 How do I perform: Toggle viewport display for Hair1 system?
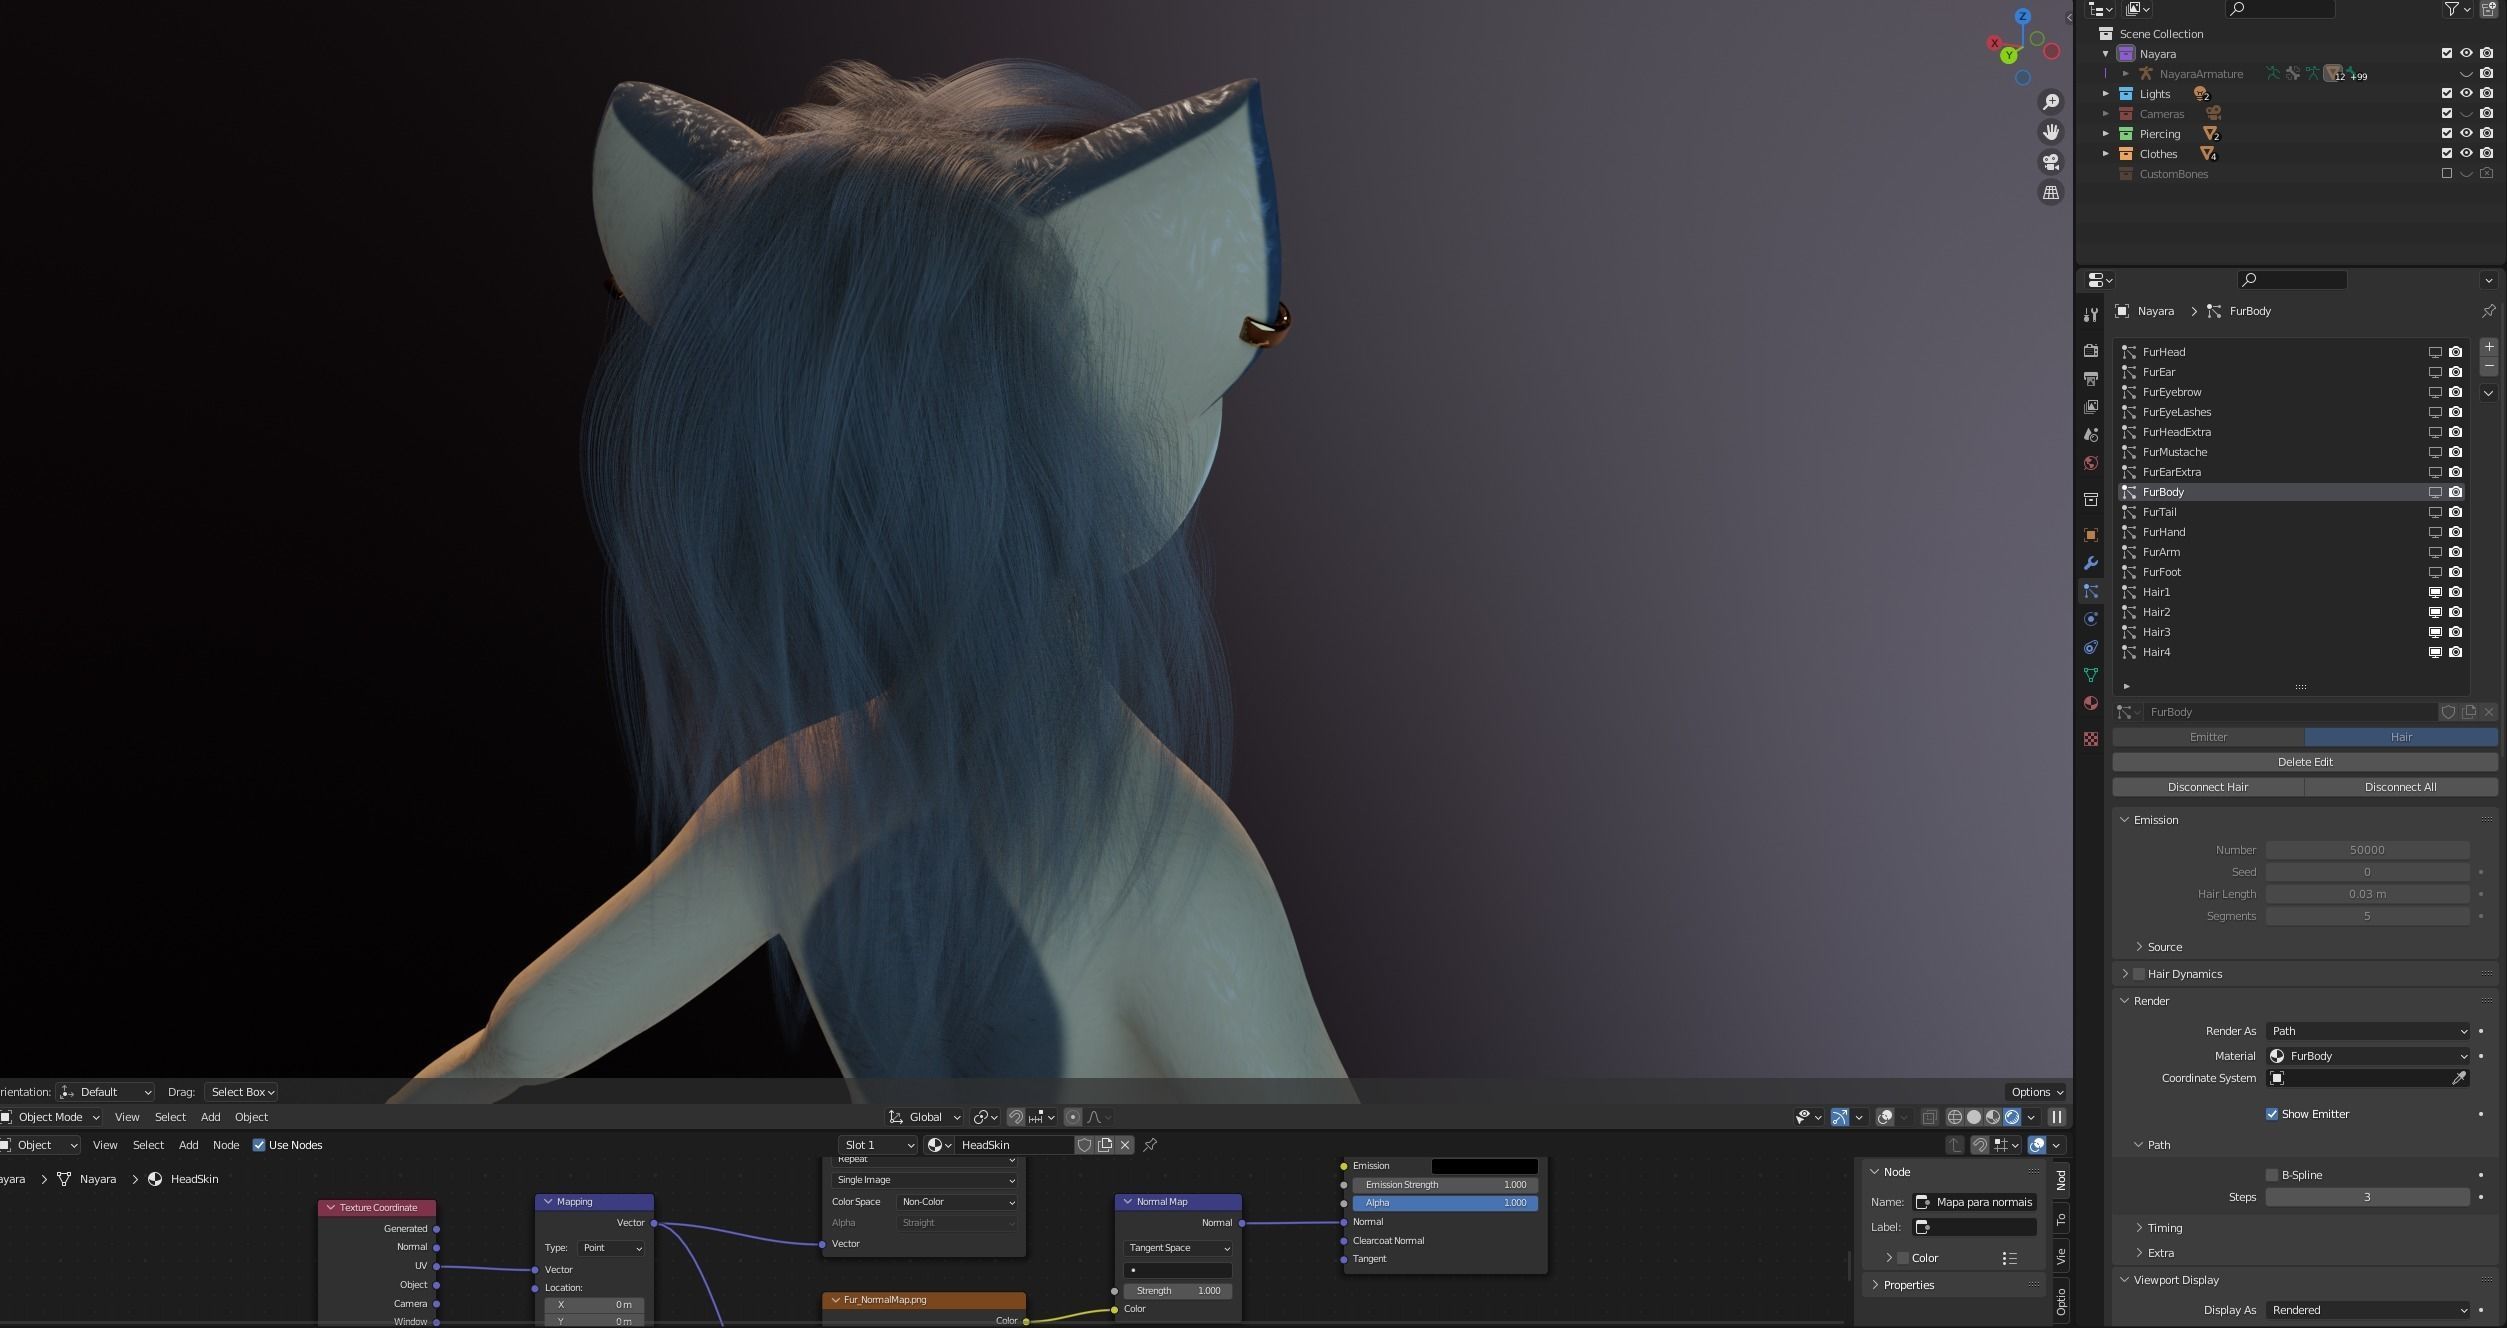pyautogui.click(x=2436, y=592)
